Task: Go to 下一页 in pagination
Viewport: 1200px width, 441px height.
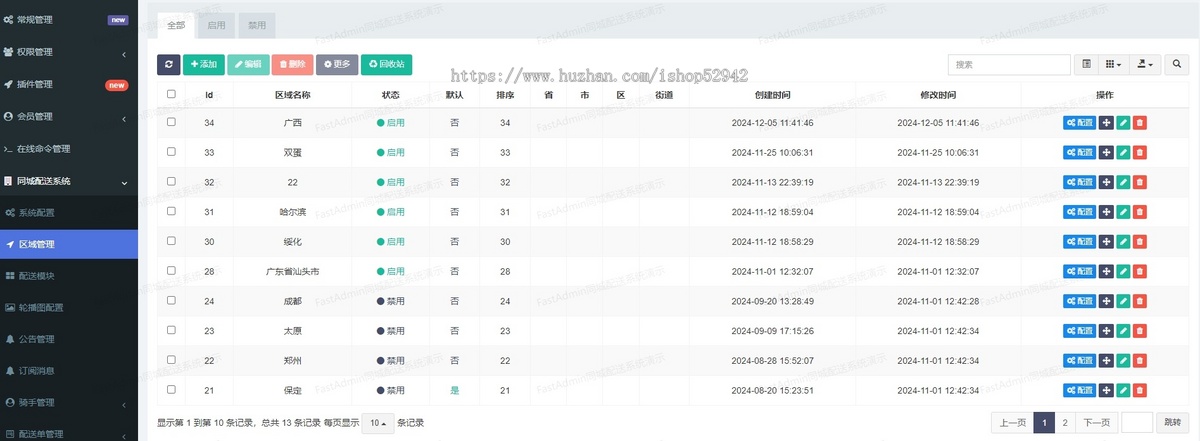Action: tap(1097, 423)
